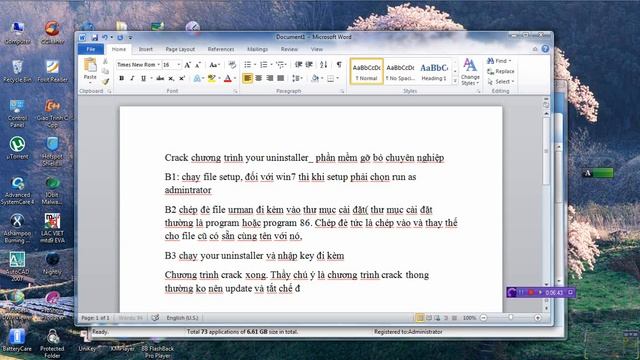Toggle italic formatting
Screen dimensions: 640x360
point(132,78)
